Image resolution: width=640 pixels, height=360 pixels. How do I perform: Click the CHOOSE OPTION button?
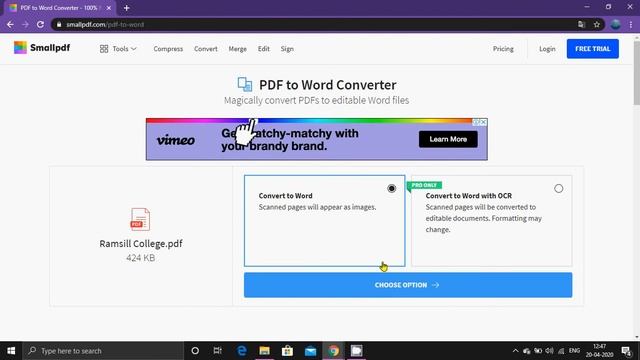click(x=408, y=285)
